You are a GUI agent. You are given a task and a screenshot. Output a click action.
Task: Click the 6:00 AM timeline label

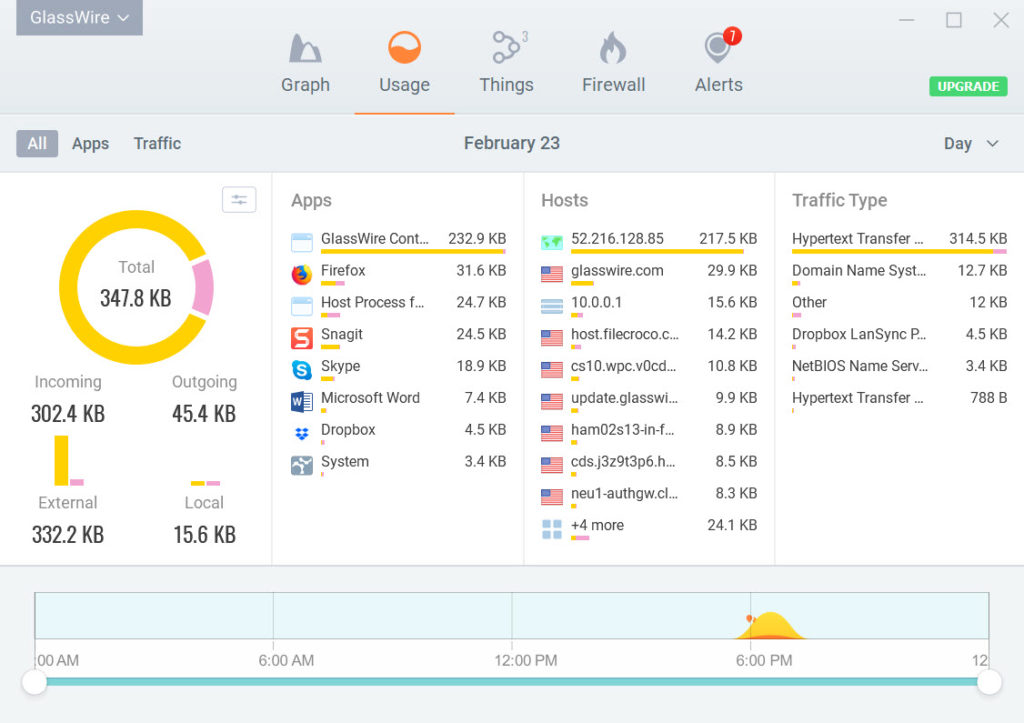286,660
